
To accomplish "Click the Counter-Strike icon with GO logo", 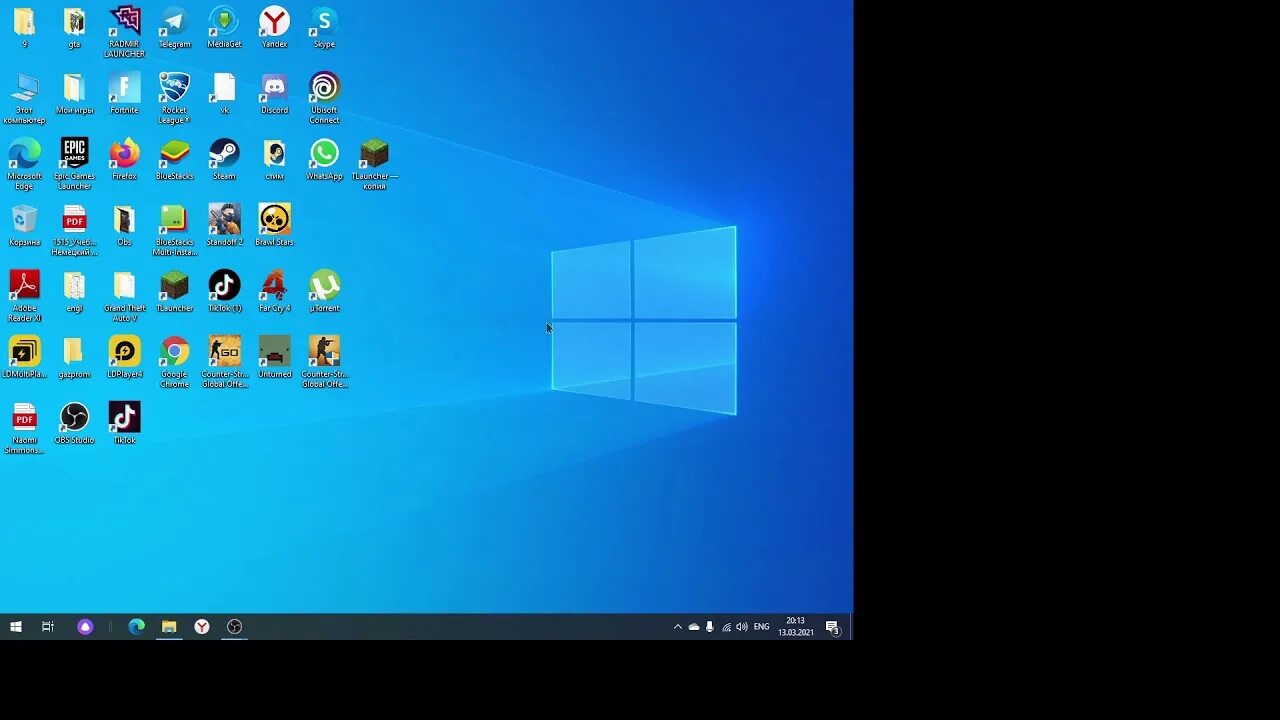I will tap(224, 361).
